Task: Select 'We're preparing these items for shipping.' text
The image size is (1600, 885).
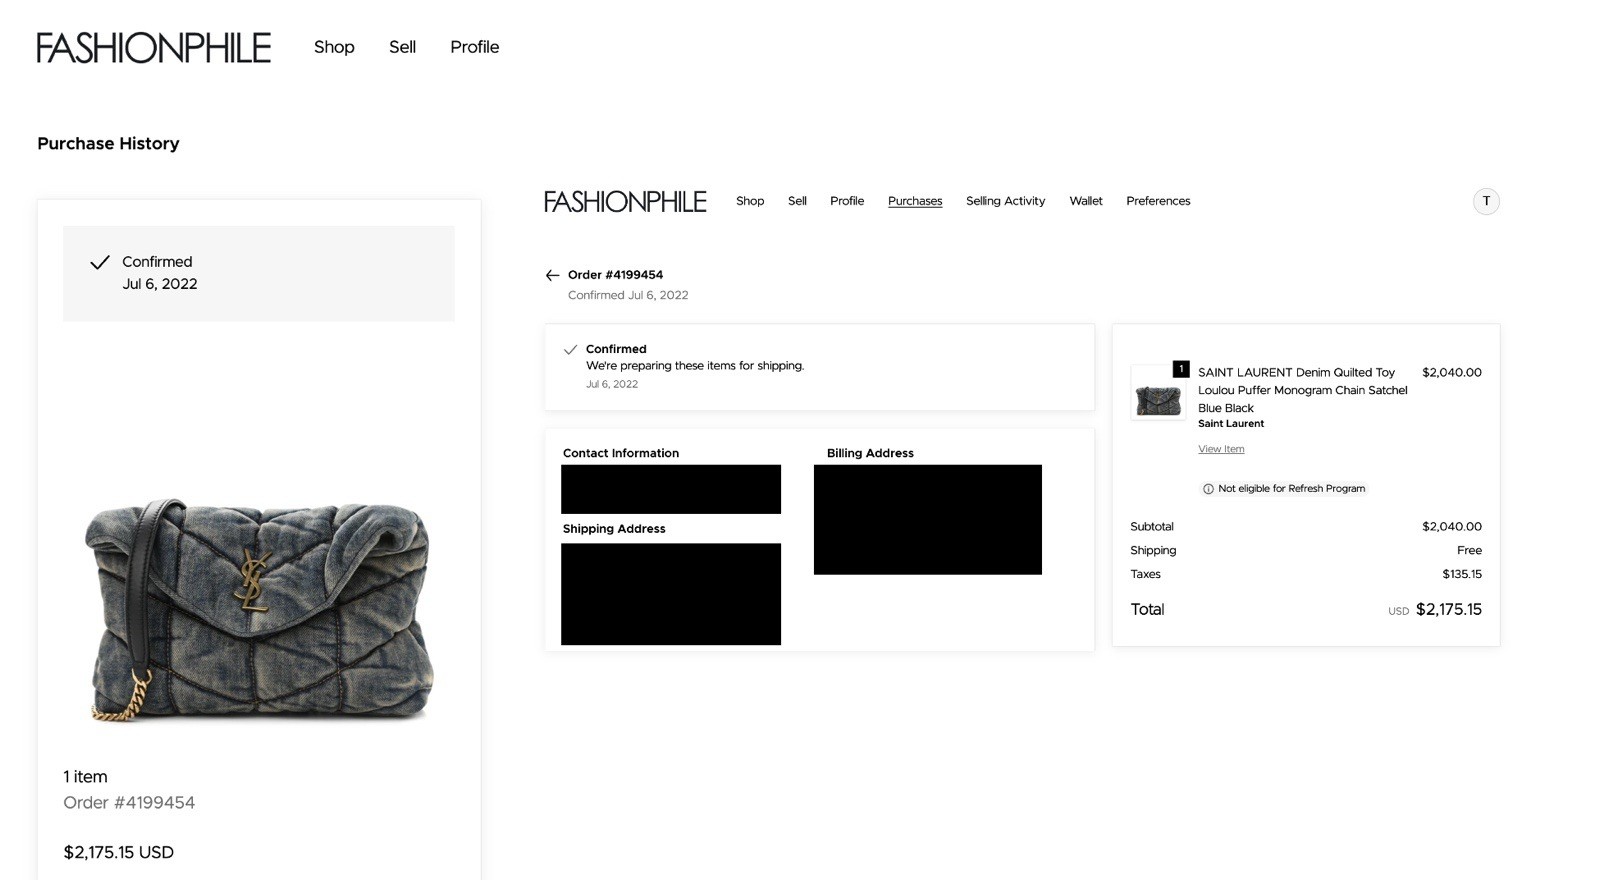Action: click(x=695, y=366)
